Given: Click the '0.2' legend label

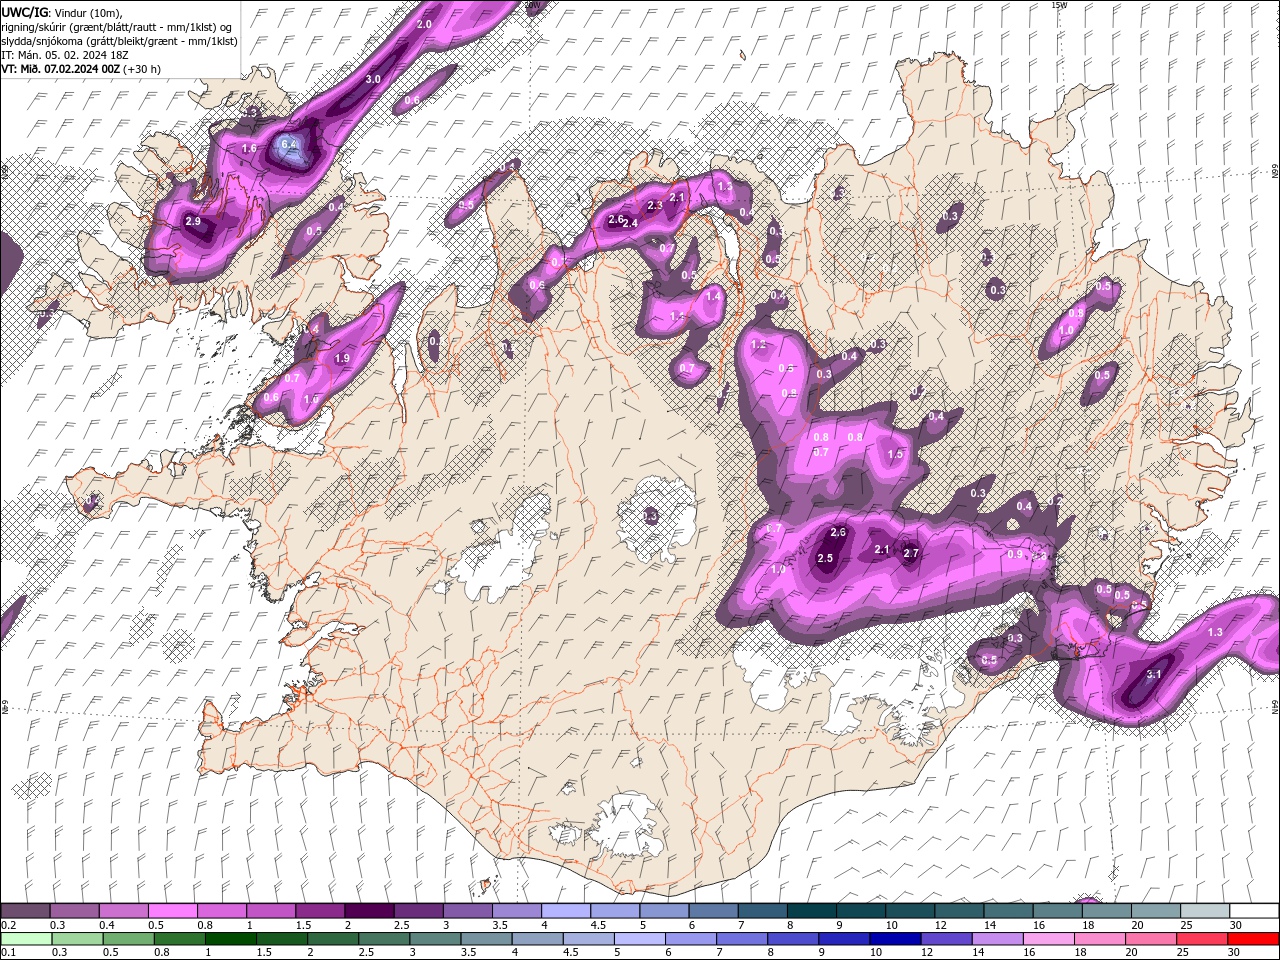Looking at the screenshot, I should (9, 925).
